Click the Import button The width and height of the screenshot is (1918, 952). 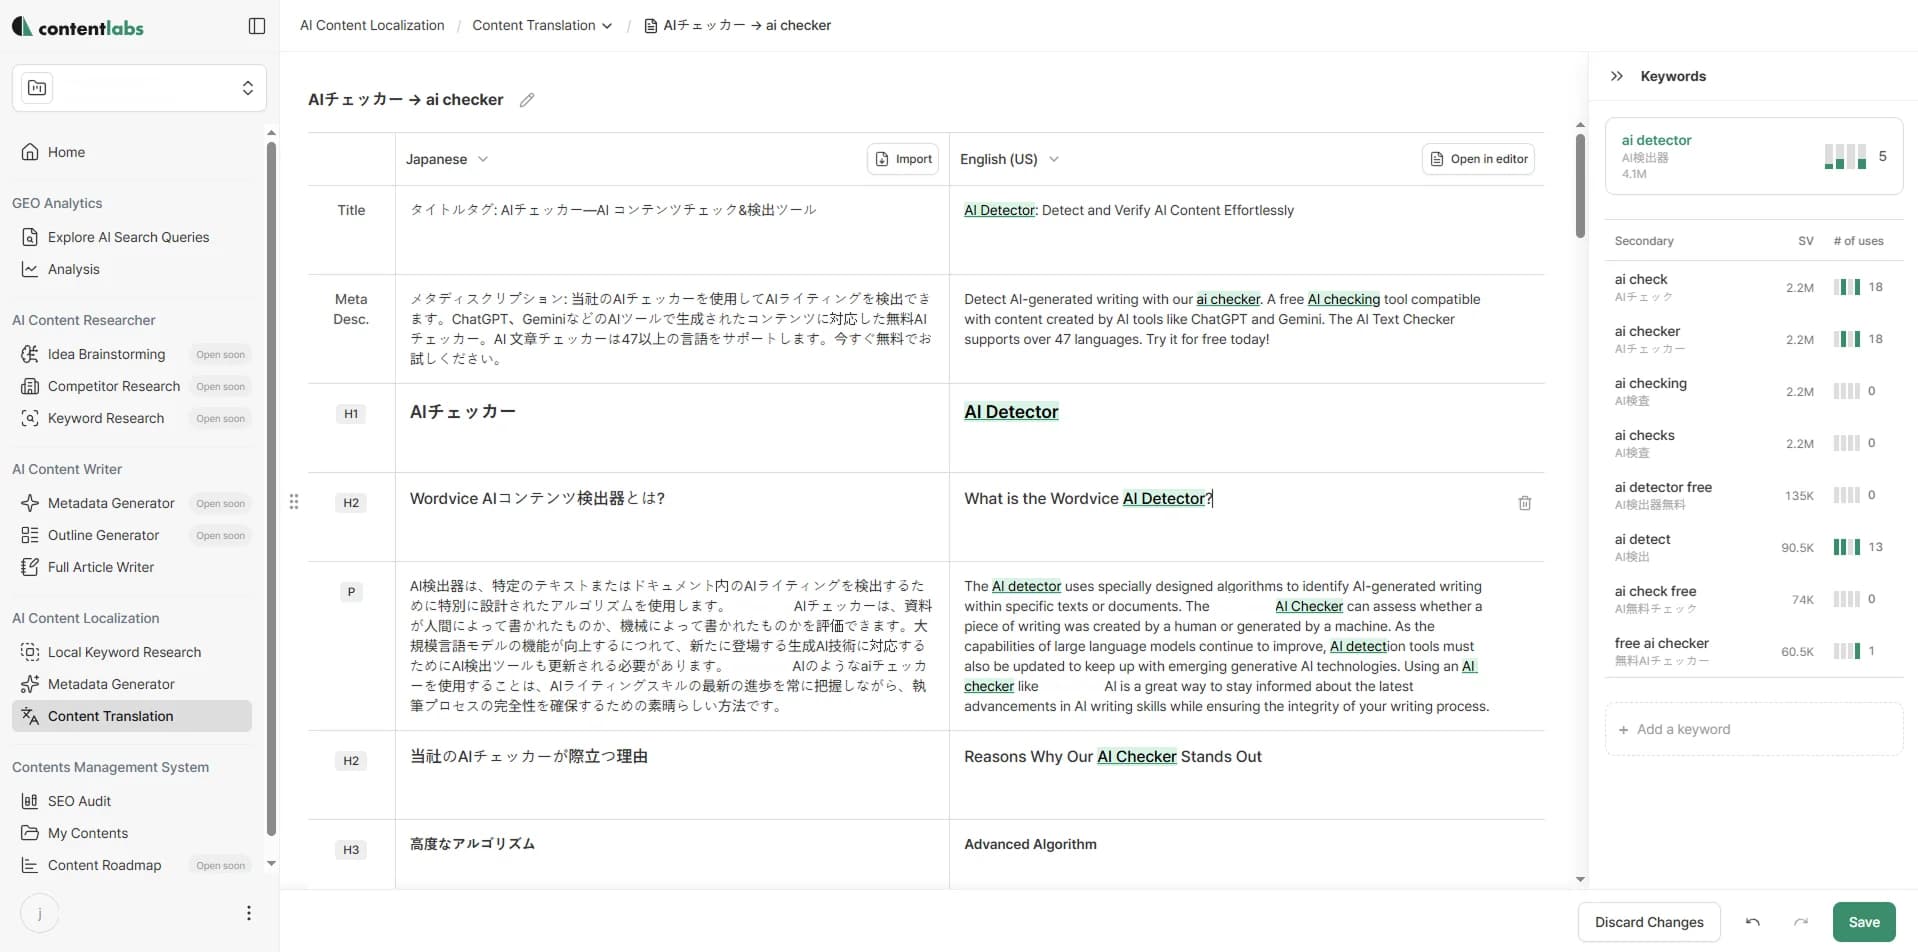tap(902, 158)
